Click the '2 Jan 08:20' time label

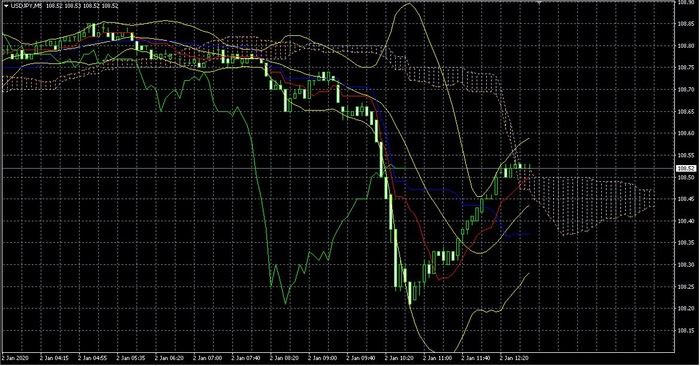tap(284, 358)
